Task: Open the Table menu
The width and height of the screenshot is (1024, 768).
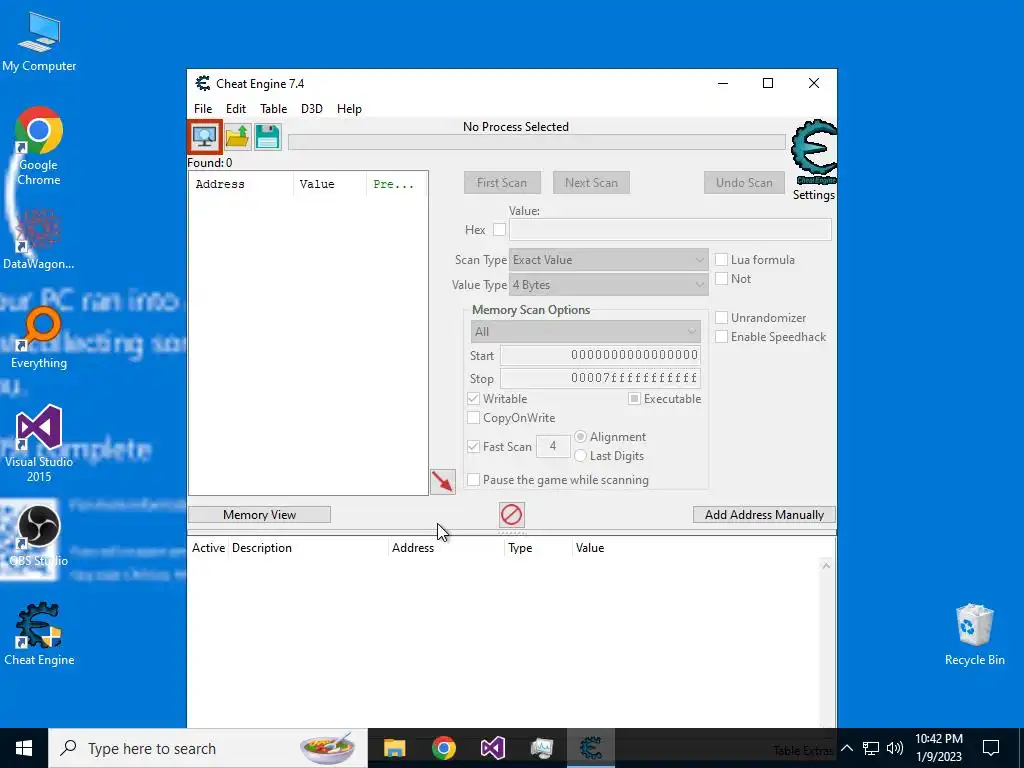Action: pos(273,108)
